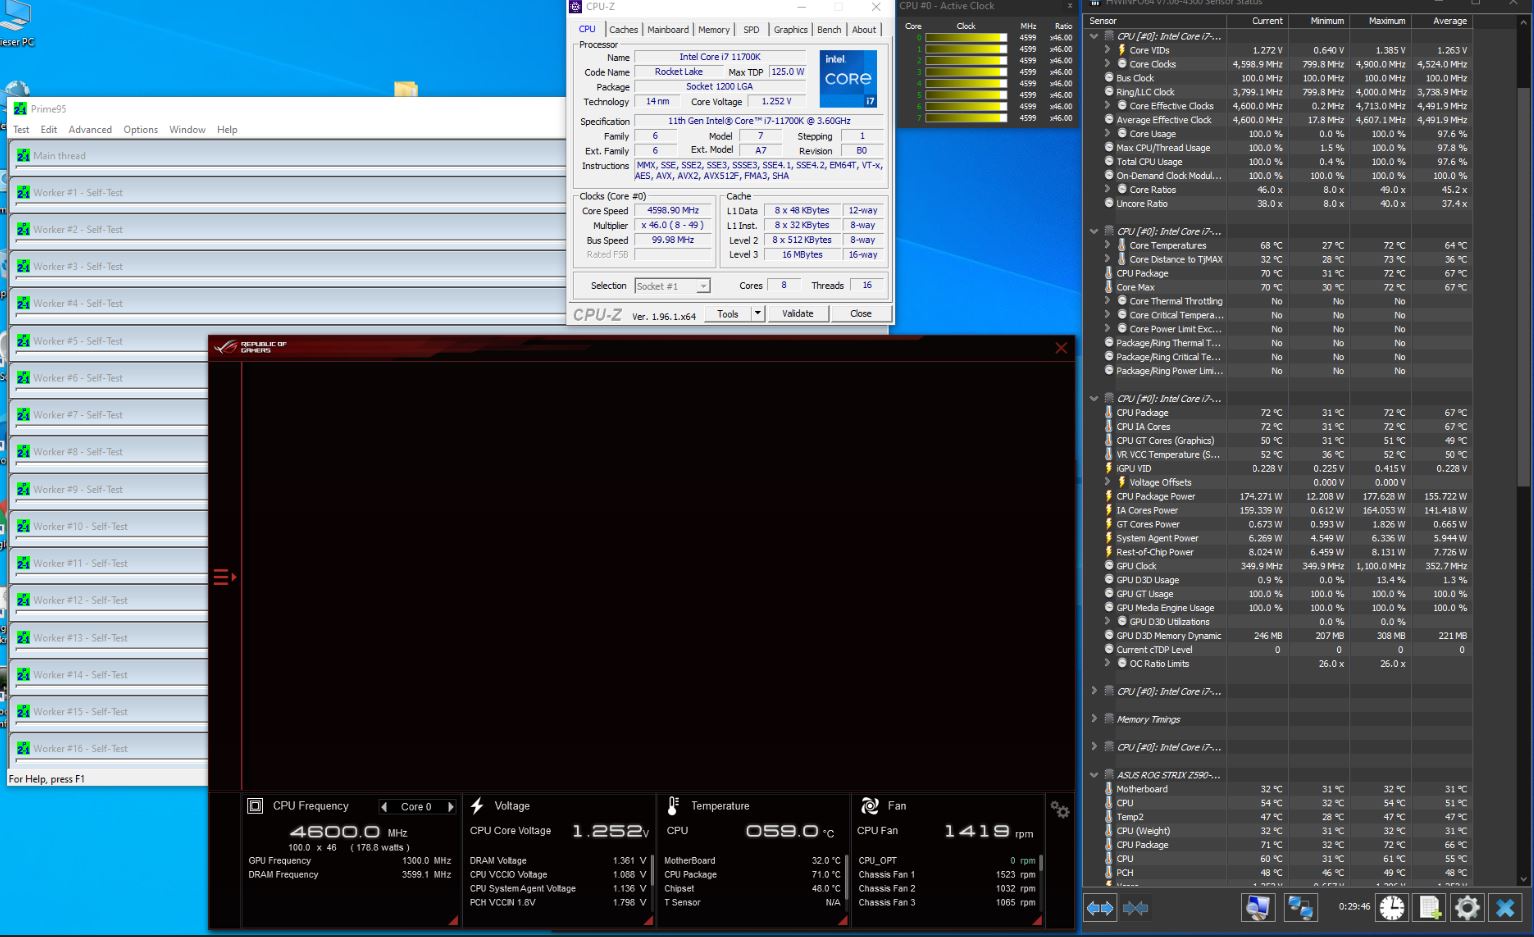The image size is (1534, 937).
Task: Click HWiNFO collapse columns inward arrows icon
Action: (1135, 908)
